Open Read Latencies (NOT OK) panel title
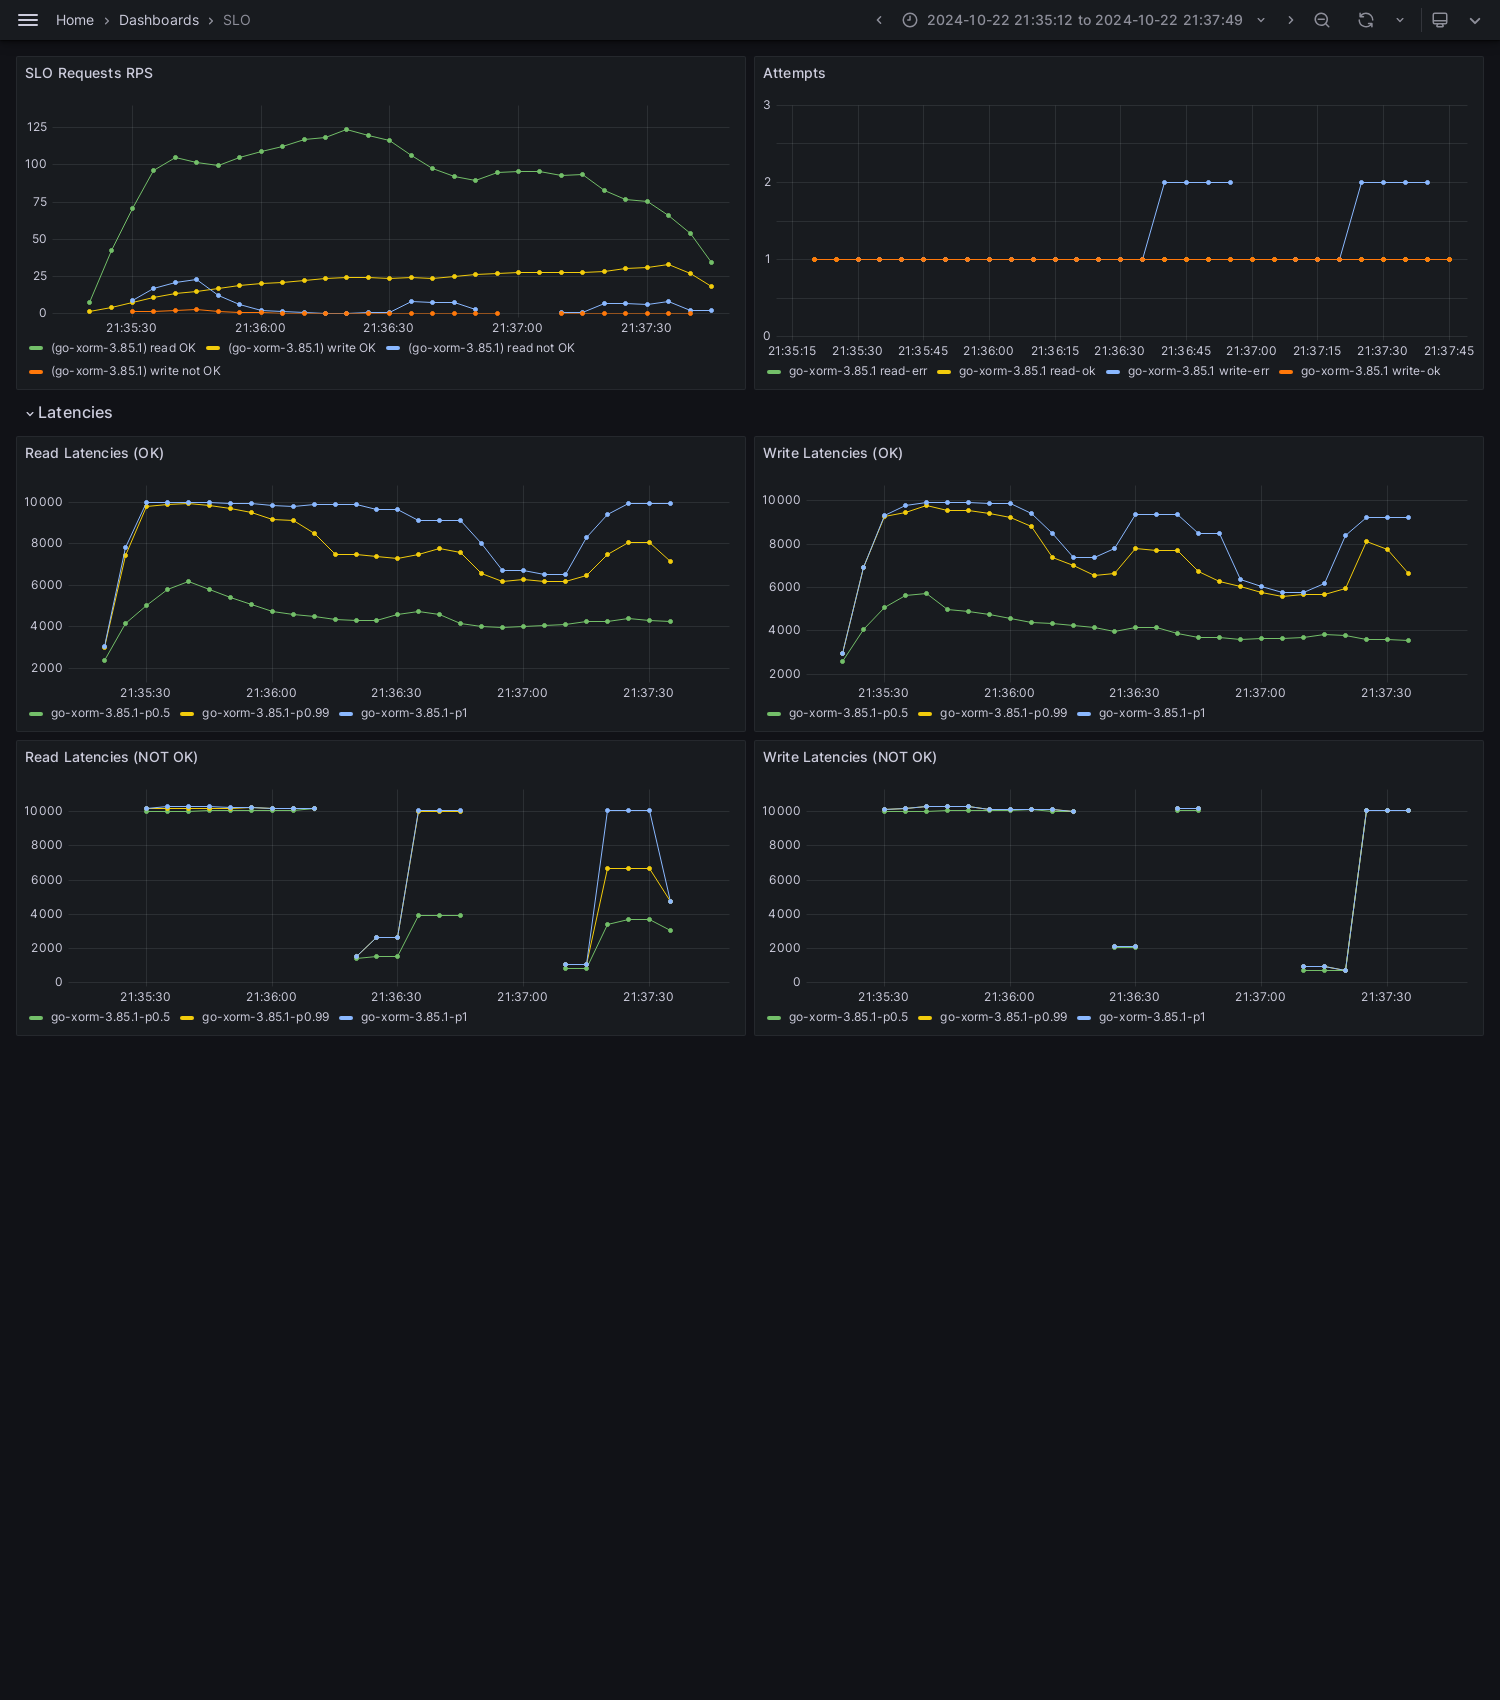This screenshot has height=1700, width=1500. click(111, 757)
